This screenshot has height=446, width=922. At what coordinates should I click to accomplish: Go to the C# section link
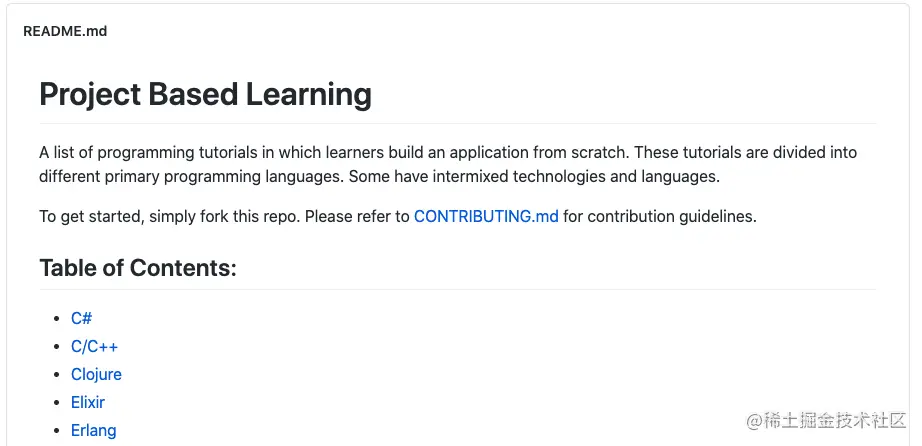81,318
